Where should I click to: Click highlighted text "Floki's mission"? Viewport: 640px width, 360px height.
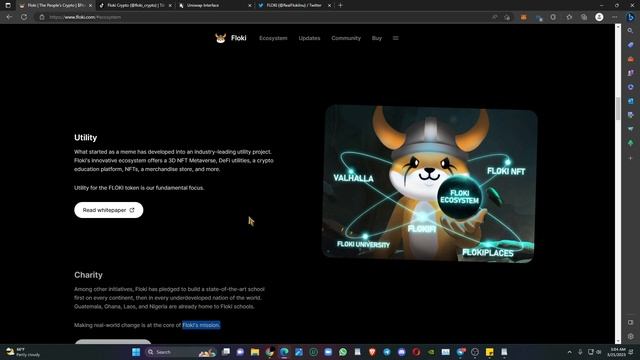coord(201,325)
